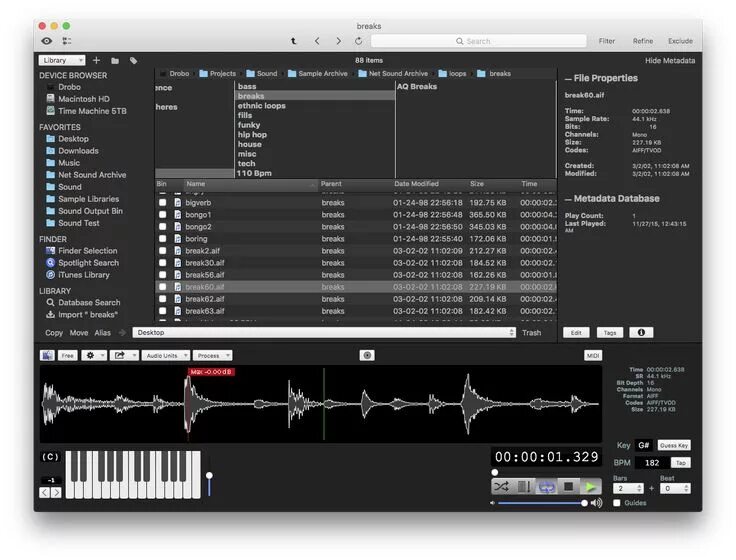Select Time Machine 5TB drive
Image resolution: width=736 pixels, height=560 pixels.
point(92,111)
